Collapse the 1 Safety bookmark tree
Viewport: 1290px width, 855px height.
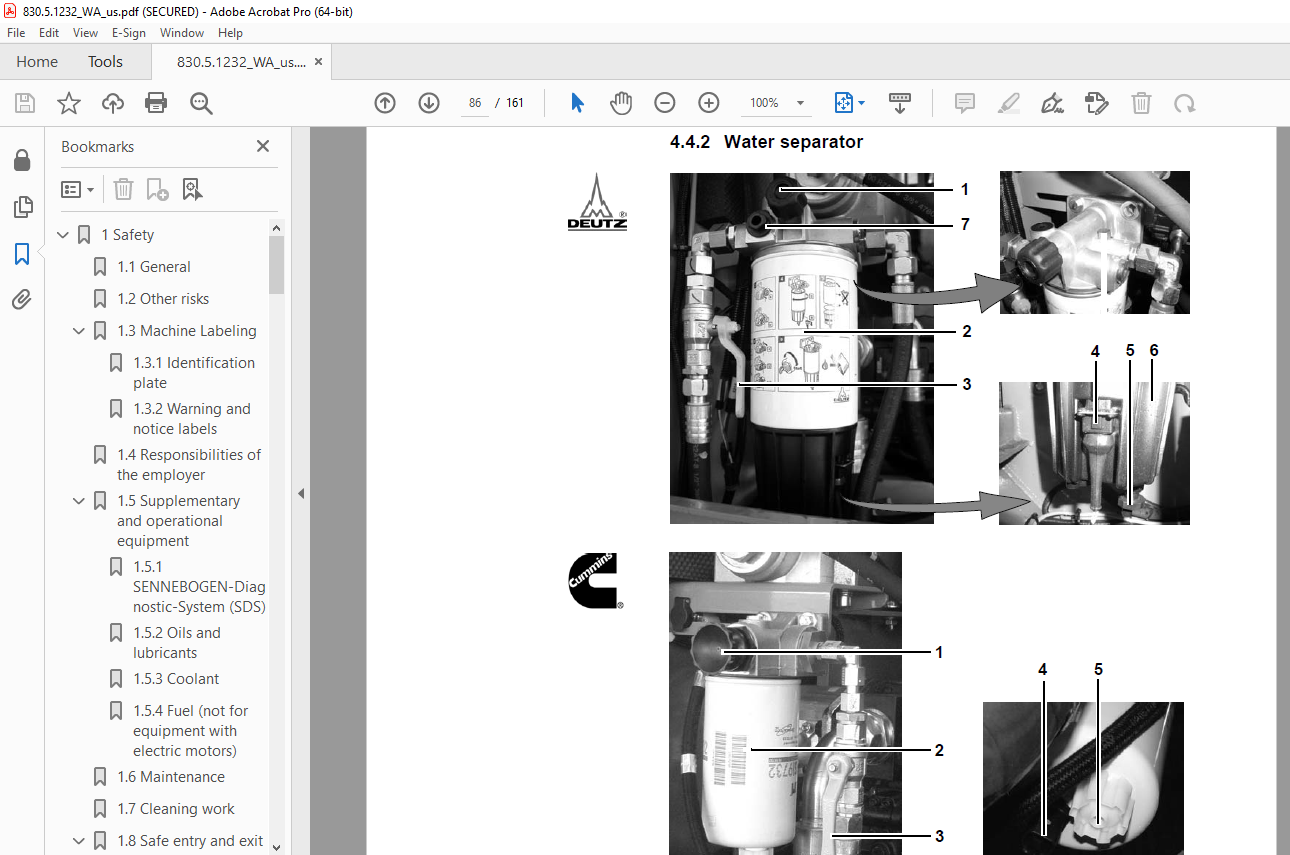point(63,235)
